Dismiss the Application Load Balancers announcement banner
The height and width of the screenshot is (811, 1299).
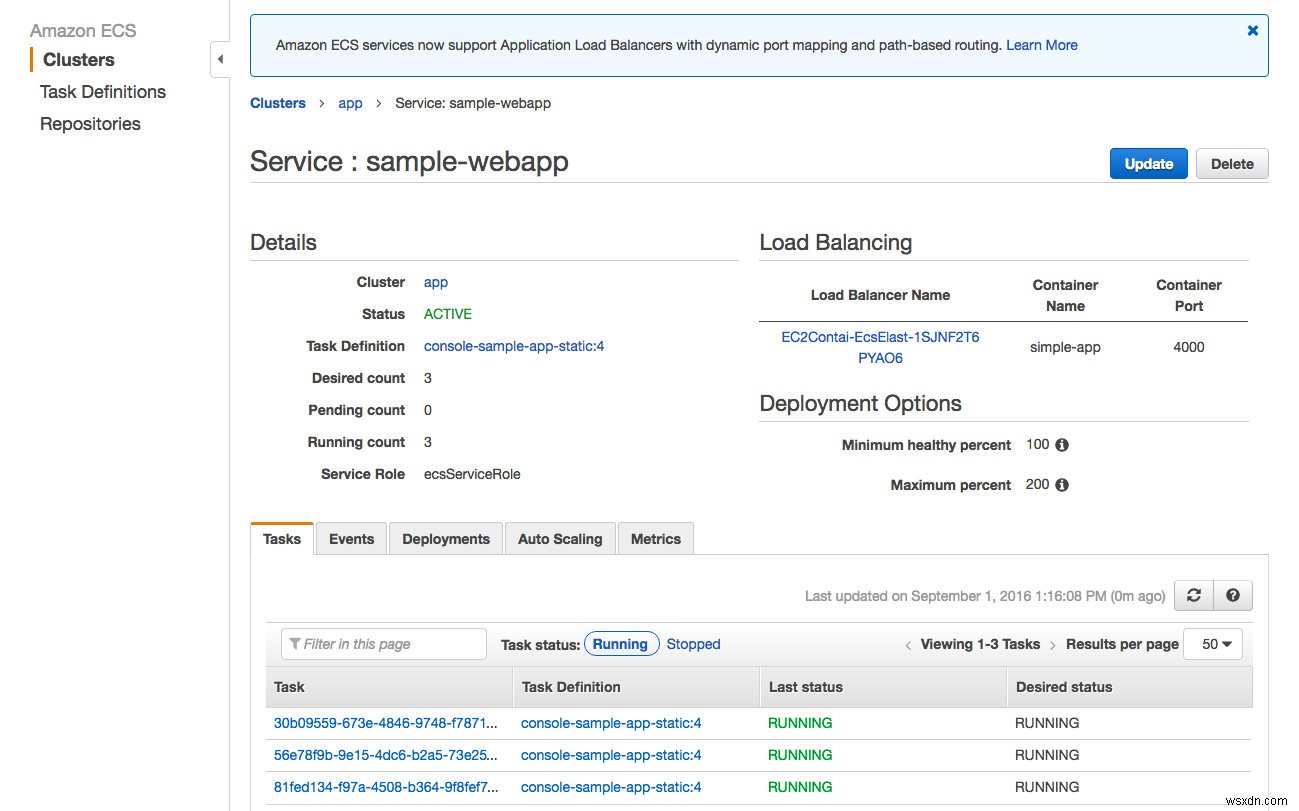click(x=1252, y=30)
